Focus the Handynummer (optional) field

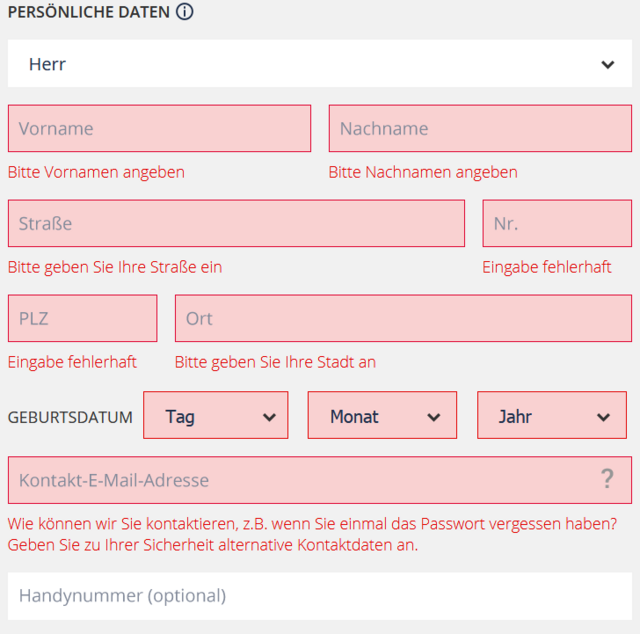[x=320, y=596]
